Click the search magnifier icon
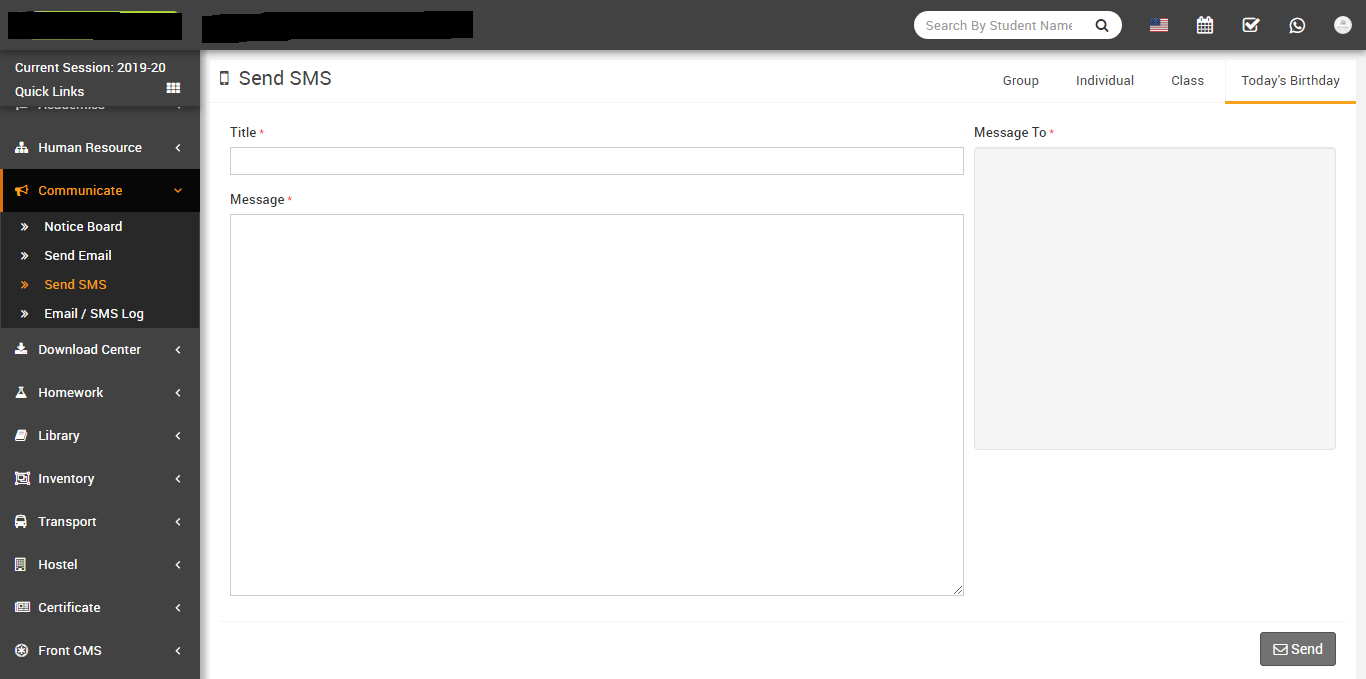This screenshot has width=1366, height=679. [1102, 26]
